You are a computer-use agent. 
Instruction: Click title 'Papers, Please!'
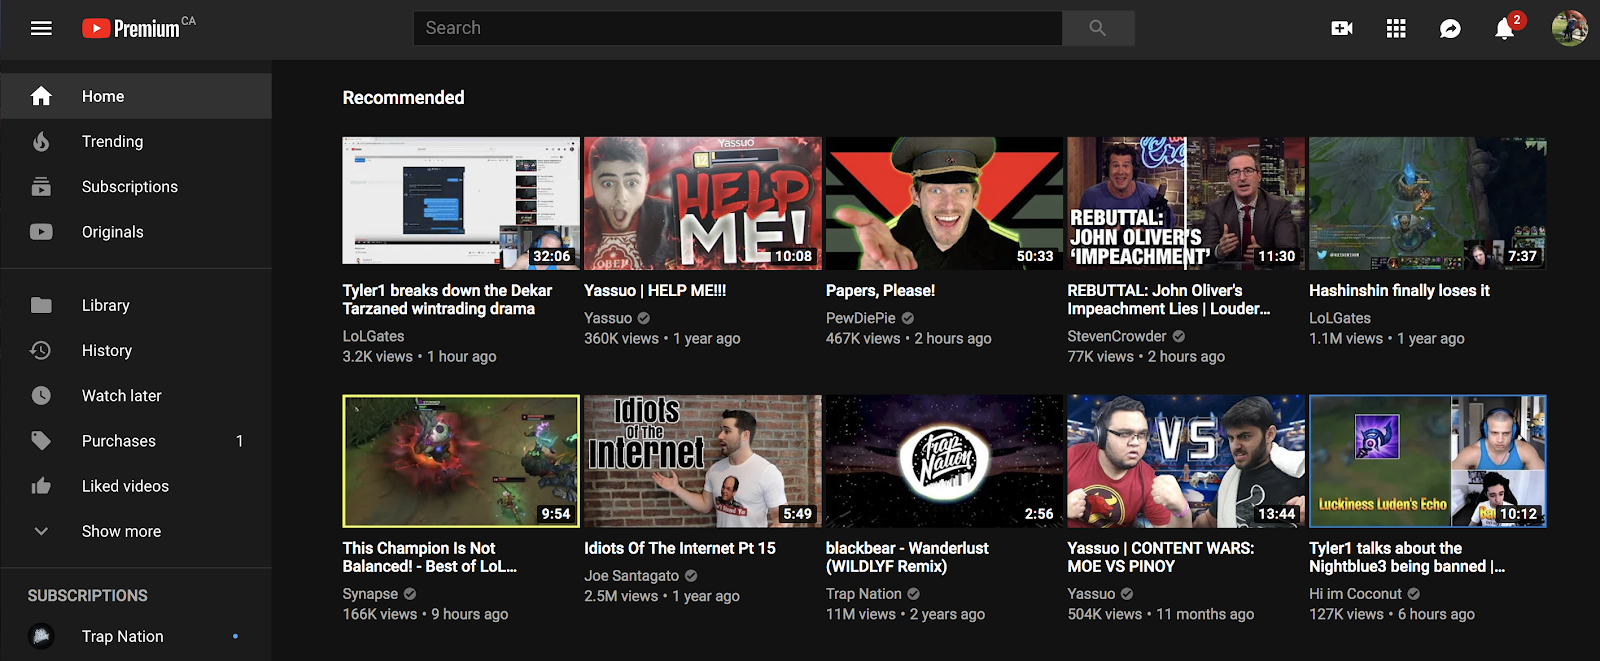click(x=880, y=290)
